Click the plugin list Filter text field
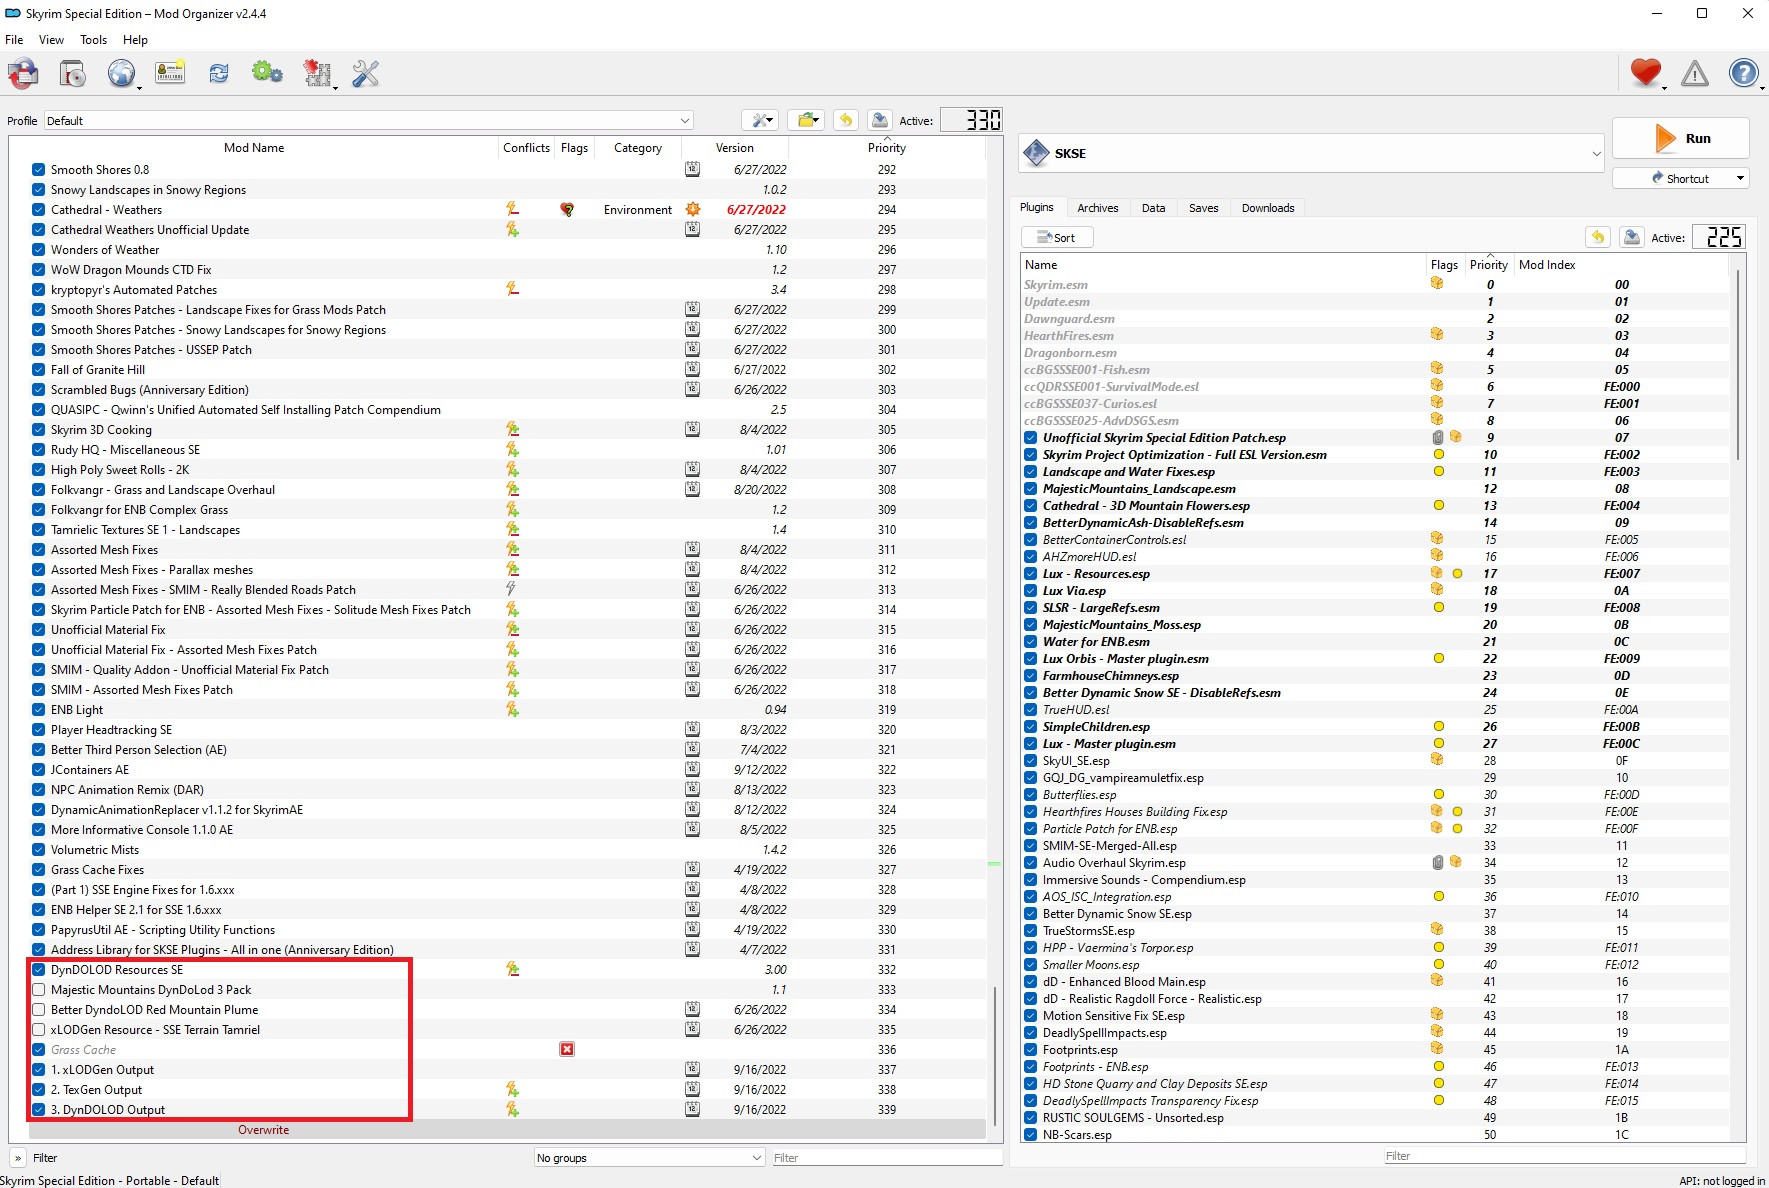Viewport: 1769px width, 1188px height. point(1564,1155)
